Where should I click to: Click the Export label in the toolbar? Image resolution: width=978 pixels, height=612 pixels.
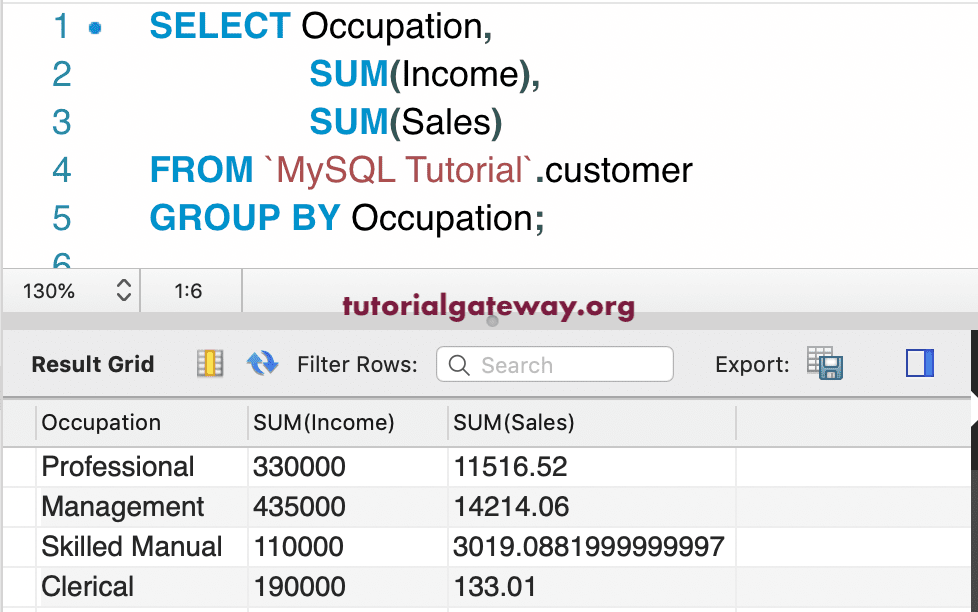(x=751, y=365)
